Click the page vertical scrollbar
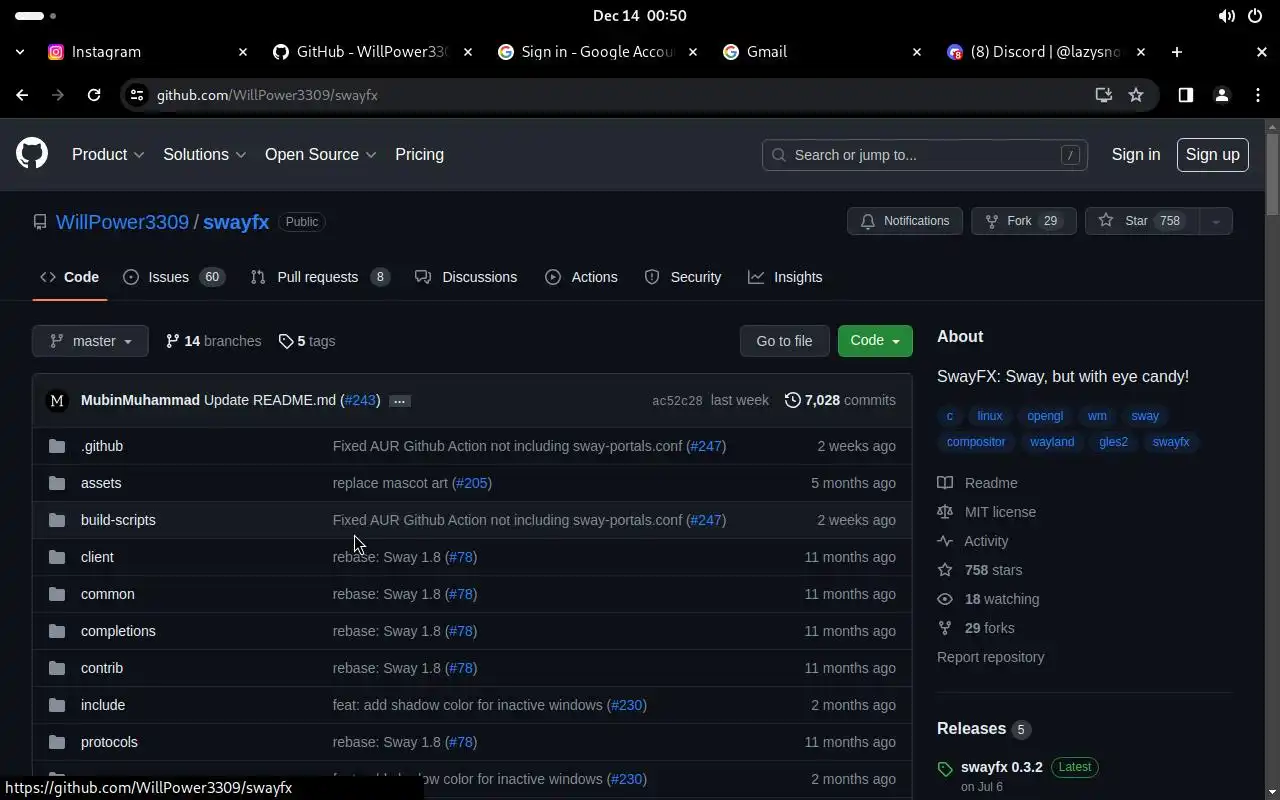1280x800 pixels. pos(1272,173)
